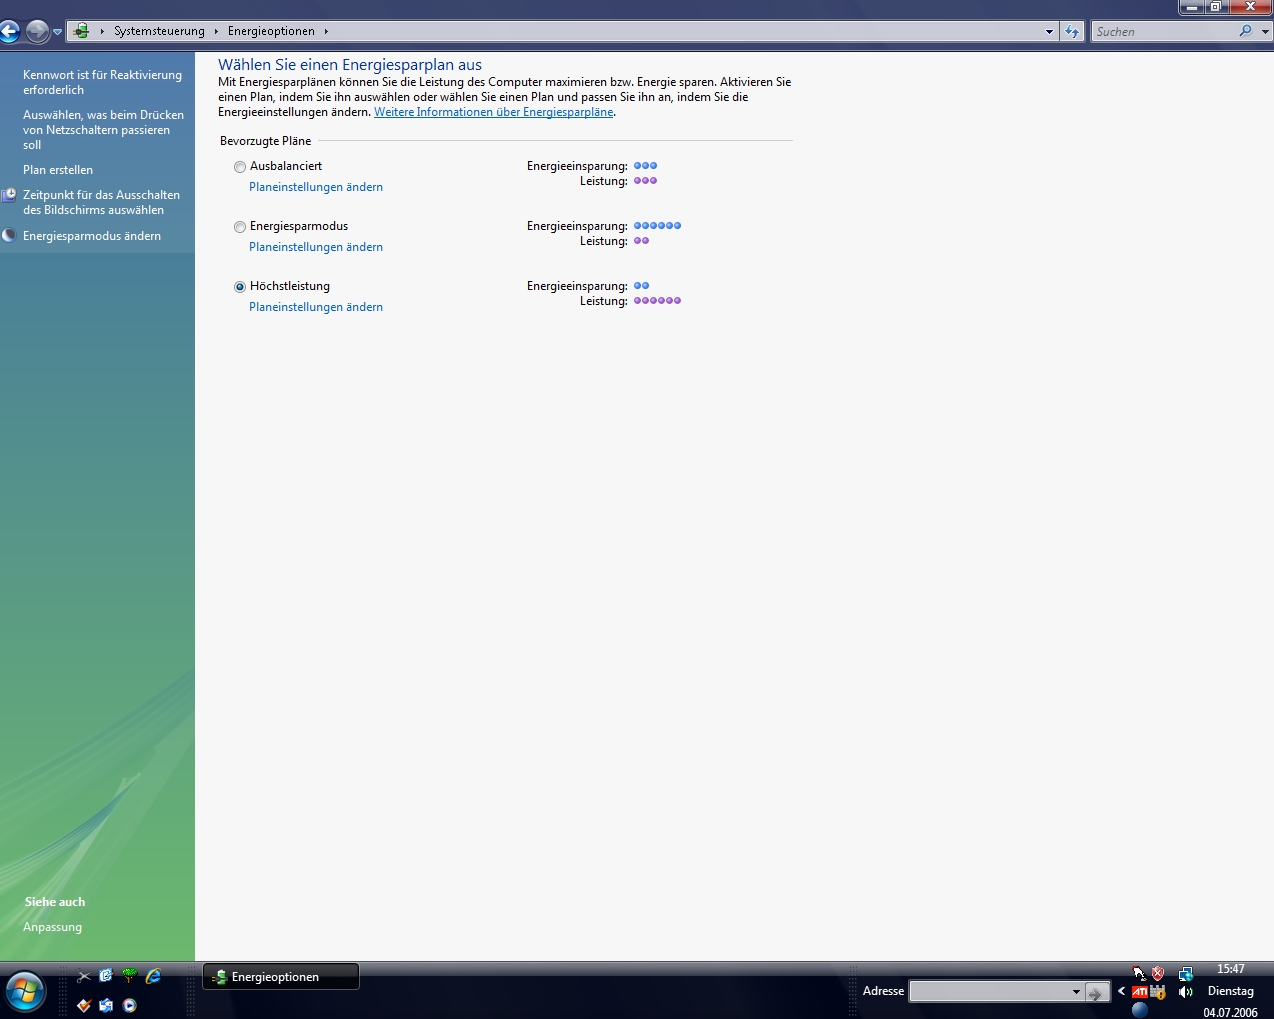Navigate to Systemsteuerung breadcrumb
This screenshot has width=1274, height=1019.
(x=159, y=31)
